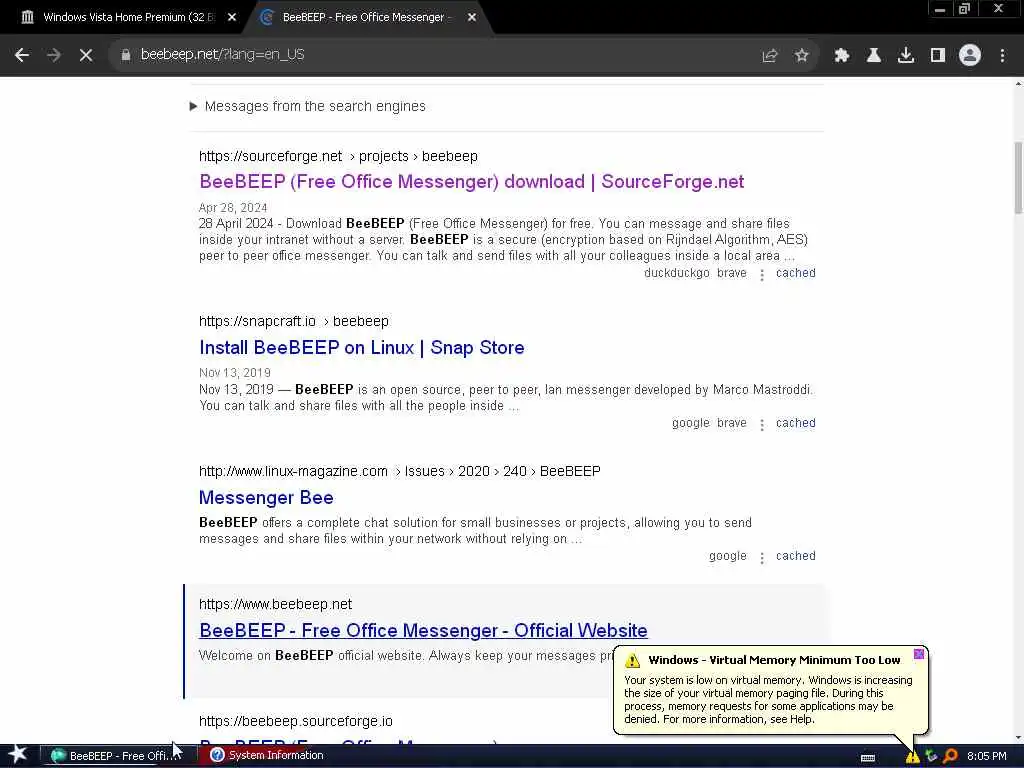This screenshot has height=768, width=1024.
Task: Open the user profile avatar
Action: click(970, 56)
